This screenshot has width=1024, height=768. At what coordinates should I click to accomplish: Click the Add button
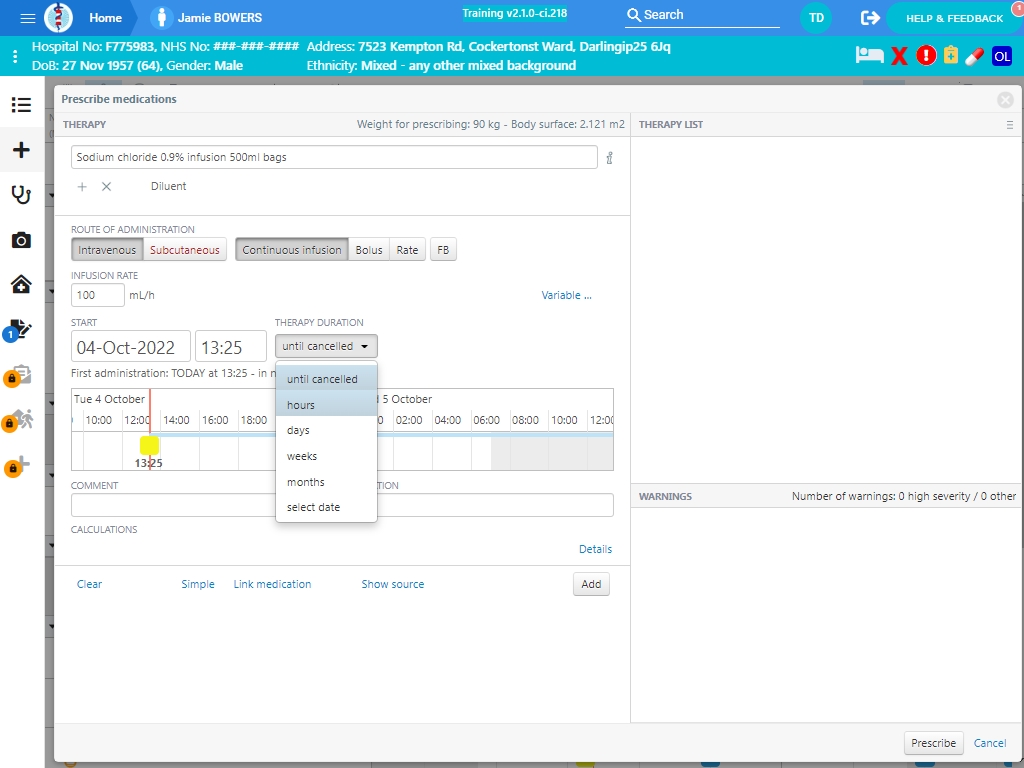pos(591,584)
